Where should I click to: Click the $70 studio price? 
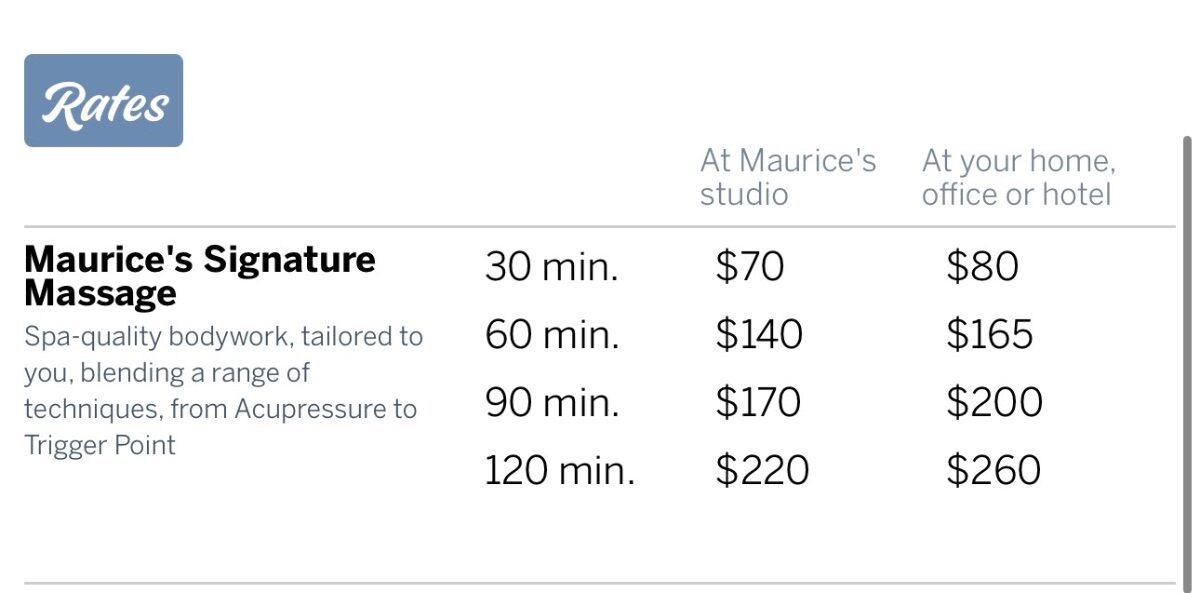click(750, 267)
